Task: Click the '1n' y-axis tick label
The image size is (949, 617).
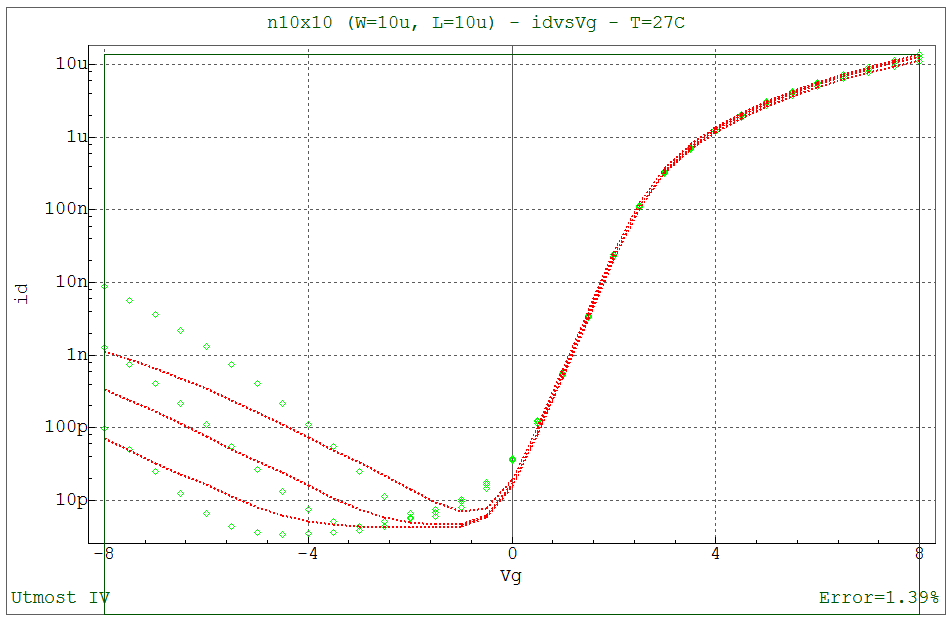Action: pos(77,354)
